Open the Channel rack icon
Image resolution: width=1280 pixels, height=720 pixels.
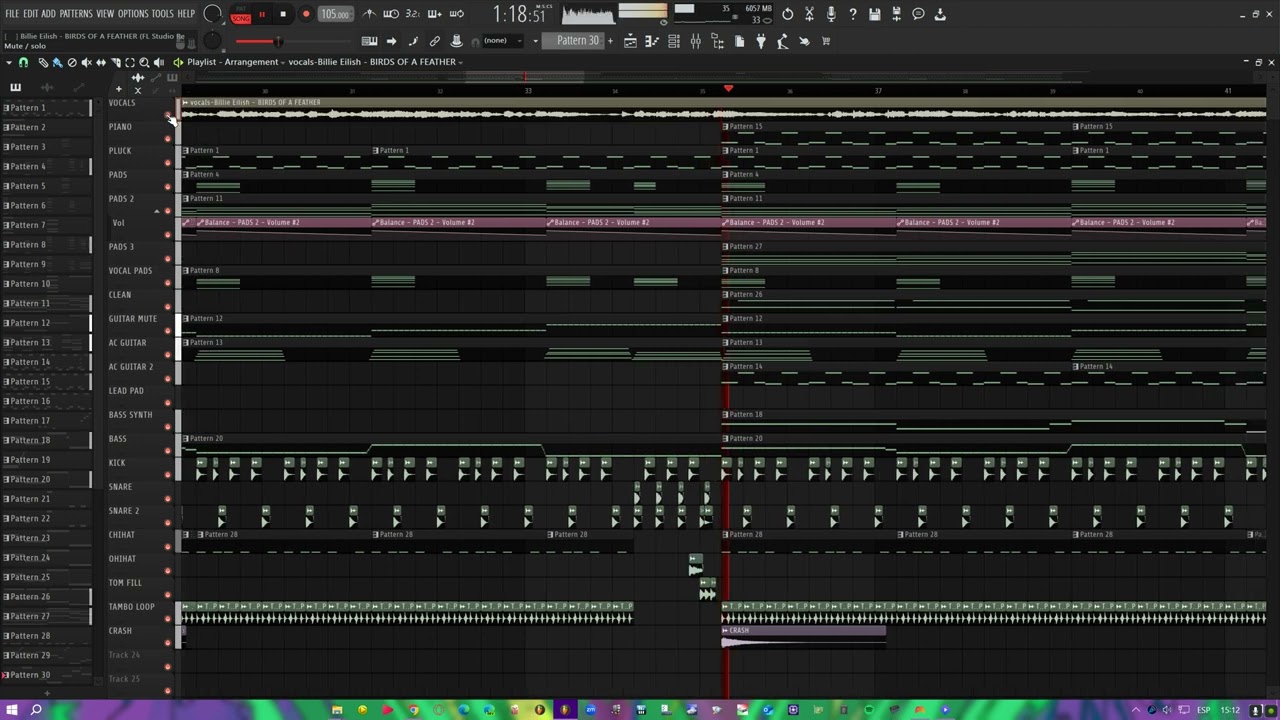(x=674, y=41)
